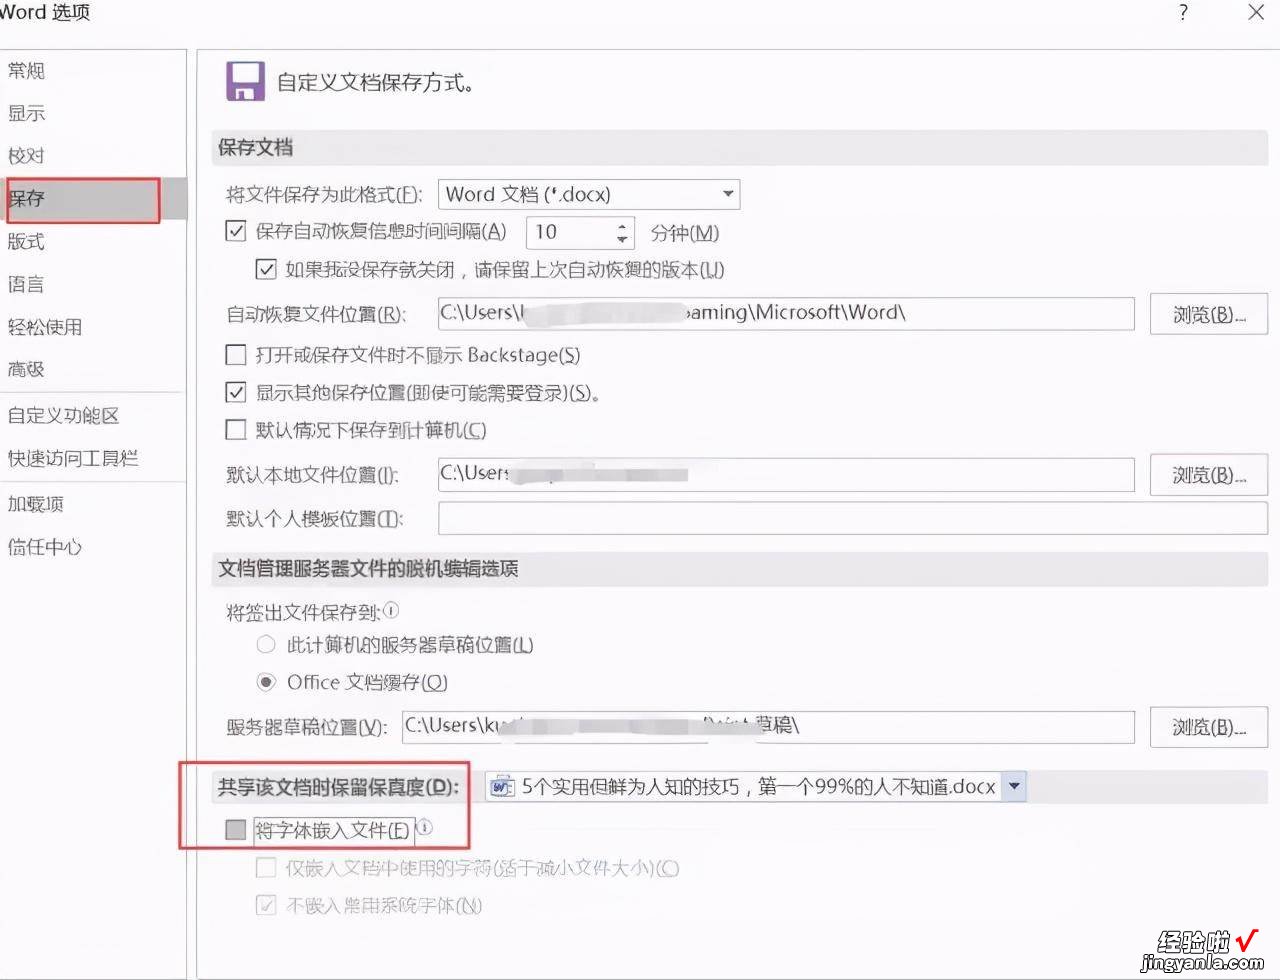Open the 快速访问工具栏 category
Viewport: 1280px width, 980px height.
(73, 458)
